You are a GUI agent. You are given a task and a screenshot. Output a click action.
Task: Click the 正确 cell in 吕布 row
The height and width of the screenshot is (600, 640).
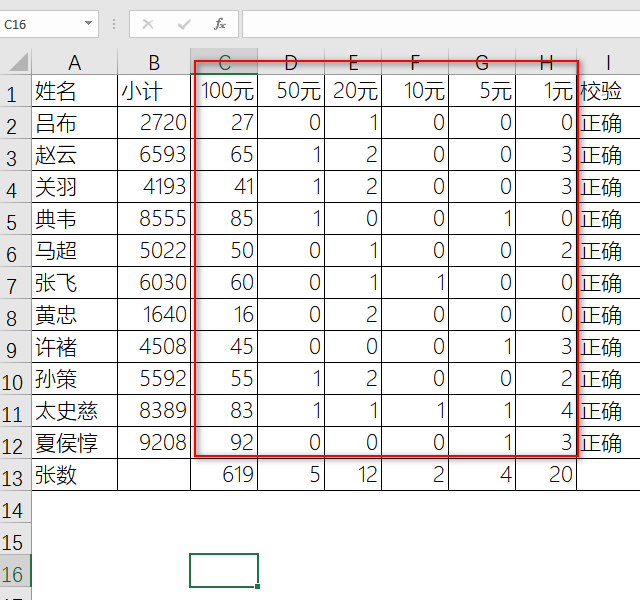click(608, 123)
